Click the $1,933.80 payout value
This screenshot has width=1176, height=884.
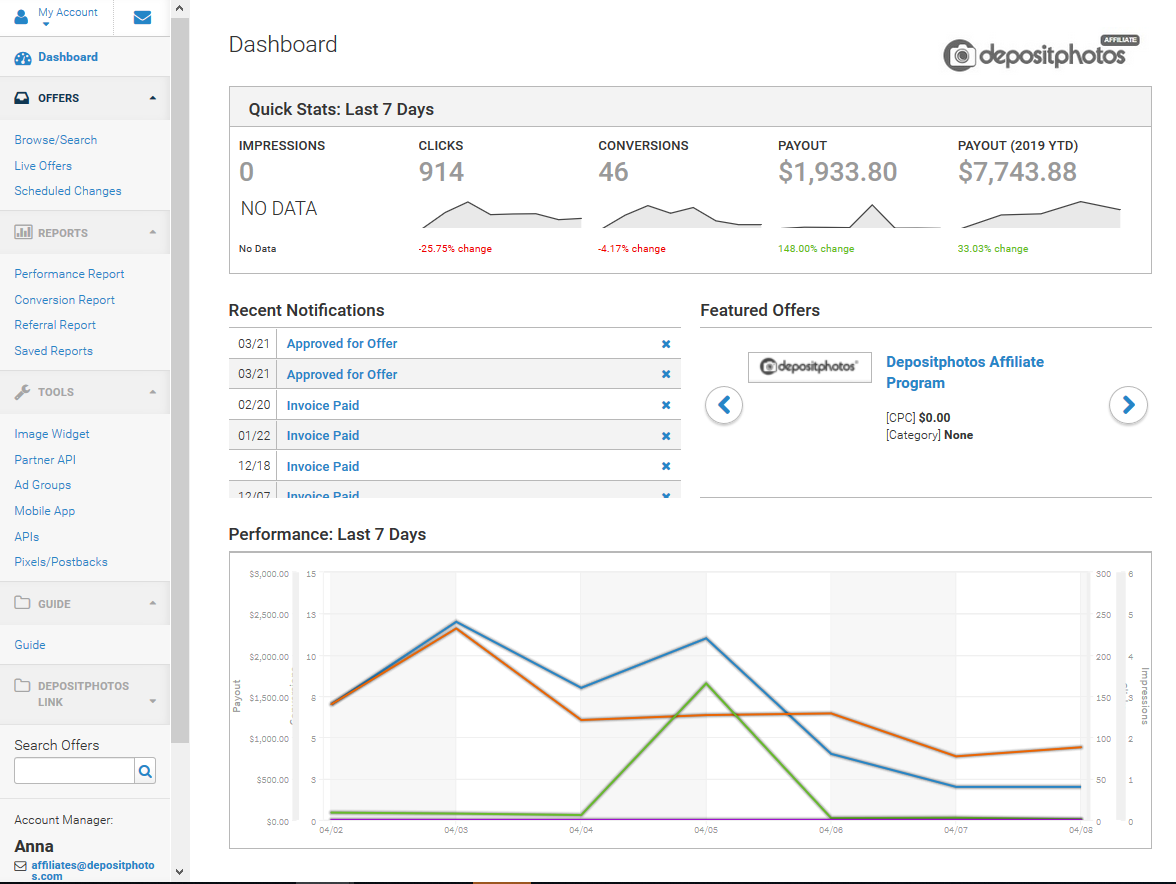(837, 172)
